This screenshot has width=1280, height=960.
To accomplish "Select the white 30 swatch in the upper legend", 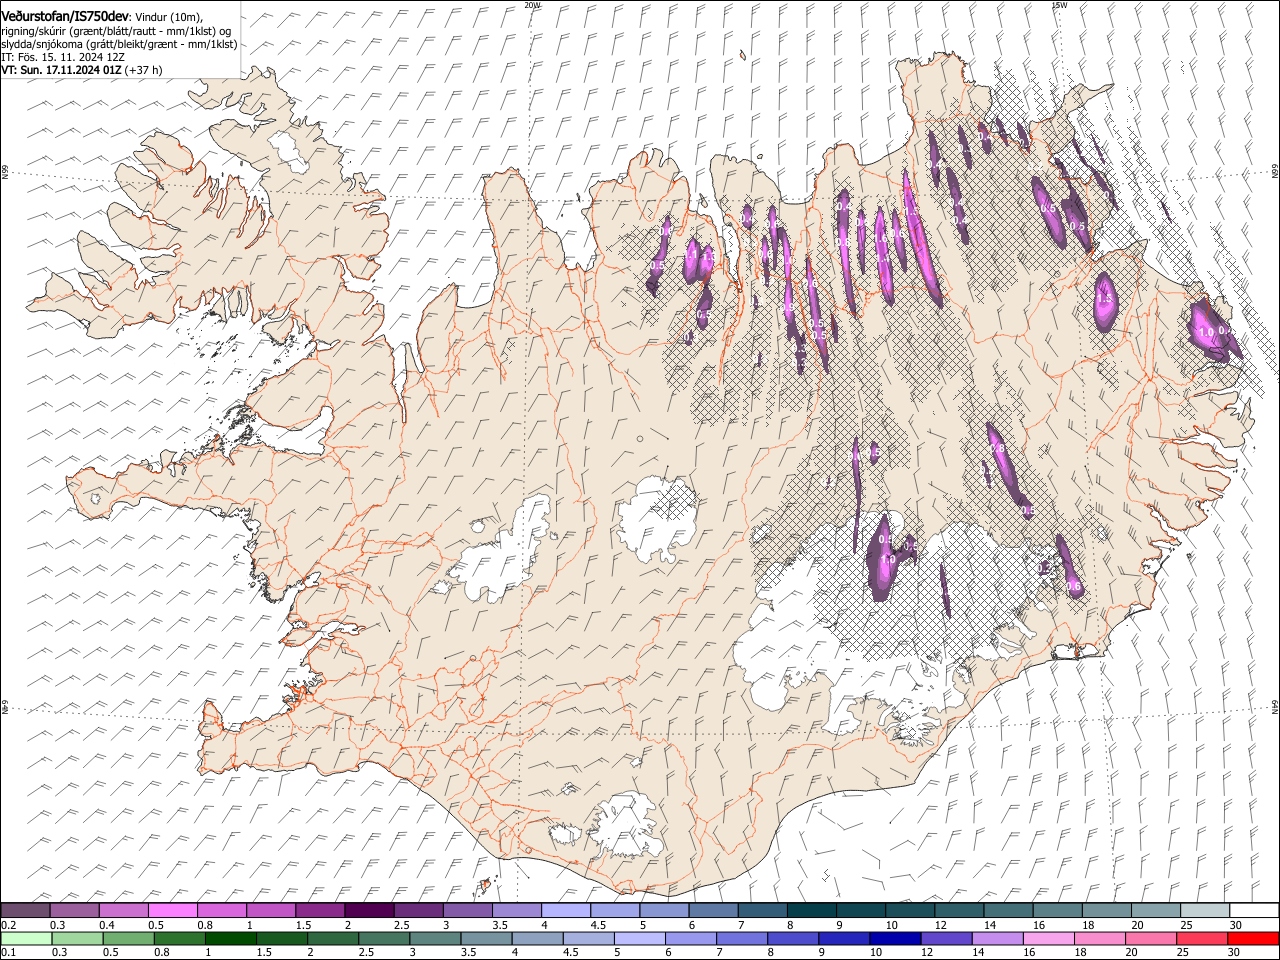I will [x=1253, y=911].
